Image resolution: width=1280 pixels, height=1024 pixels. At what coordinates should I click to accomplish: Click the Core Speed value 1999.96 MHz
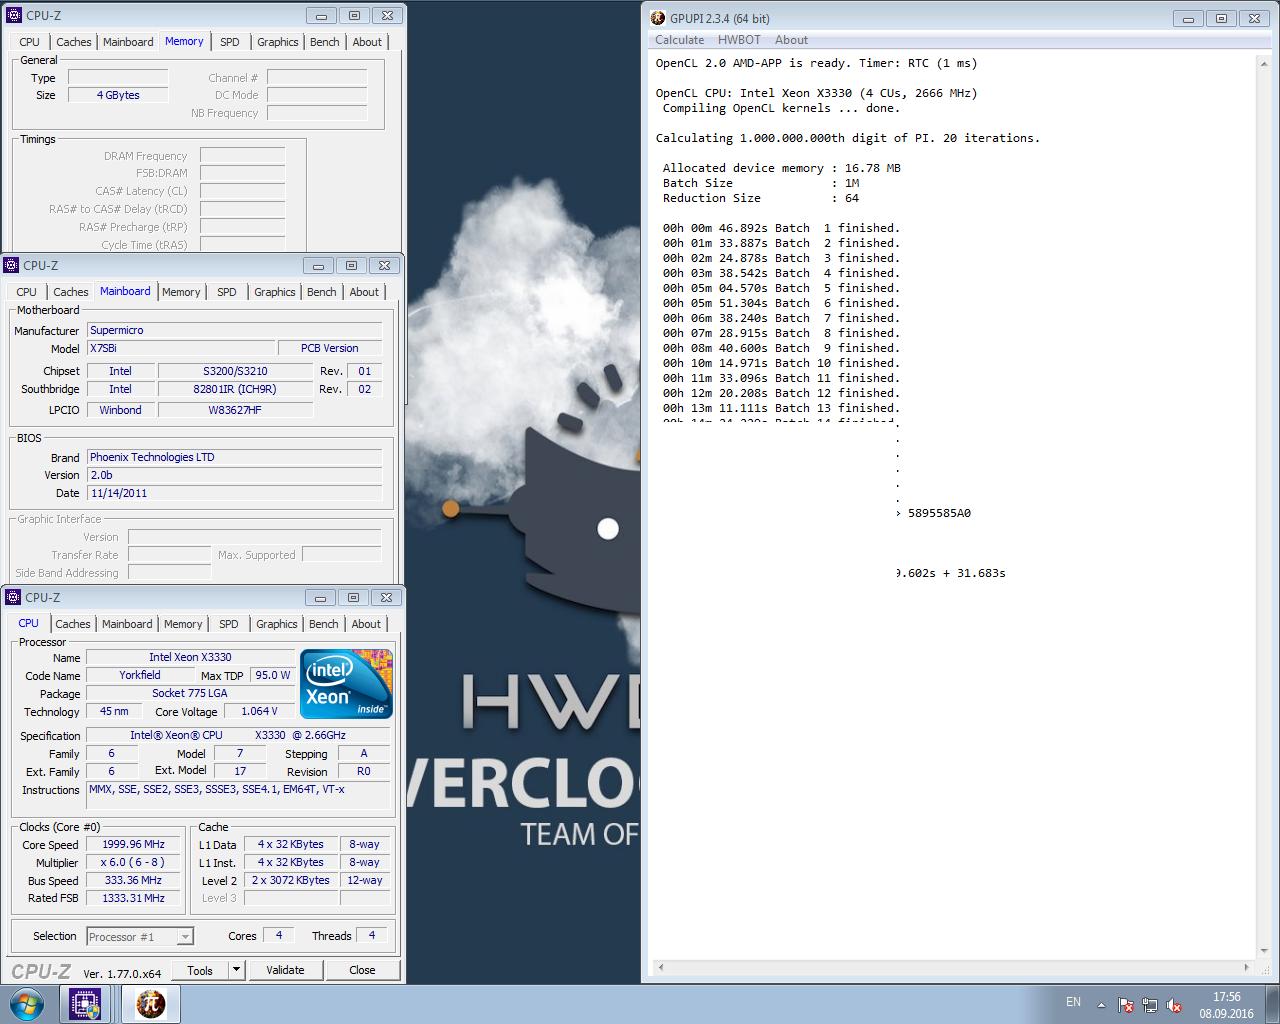[133, 844]
